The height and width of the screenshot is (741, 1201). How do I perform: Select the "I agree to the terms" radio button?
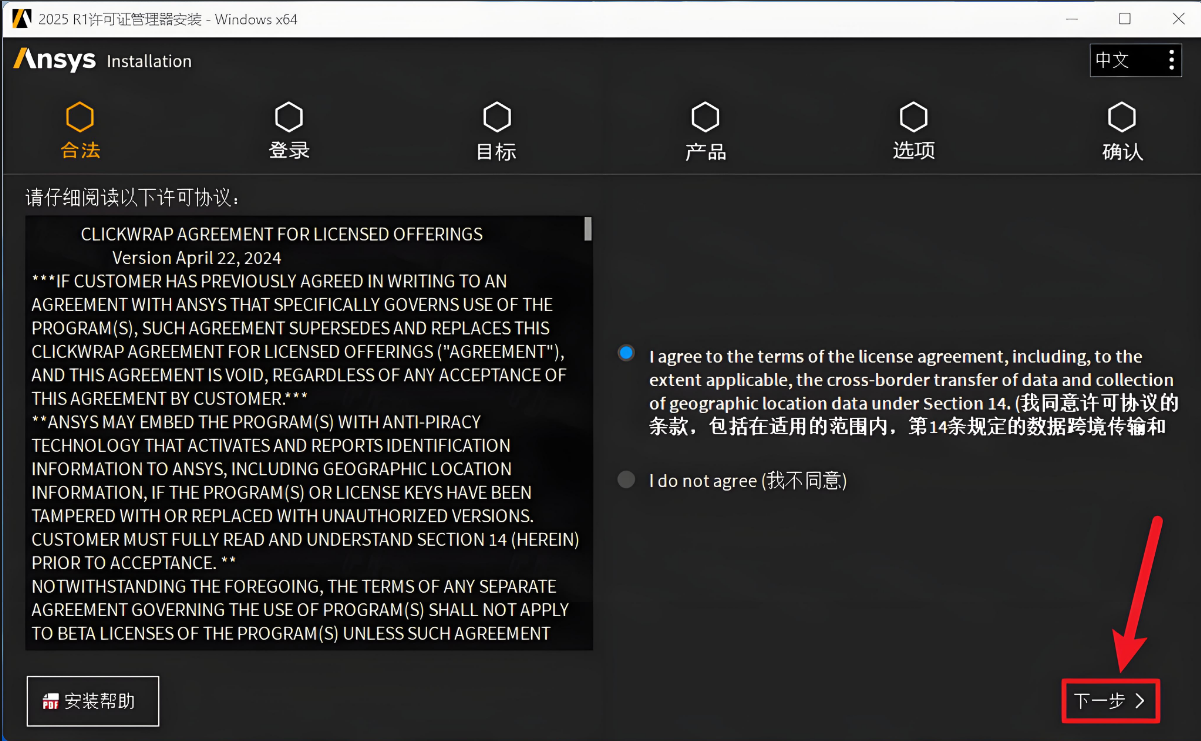(x=626, y=353)
